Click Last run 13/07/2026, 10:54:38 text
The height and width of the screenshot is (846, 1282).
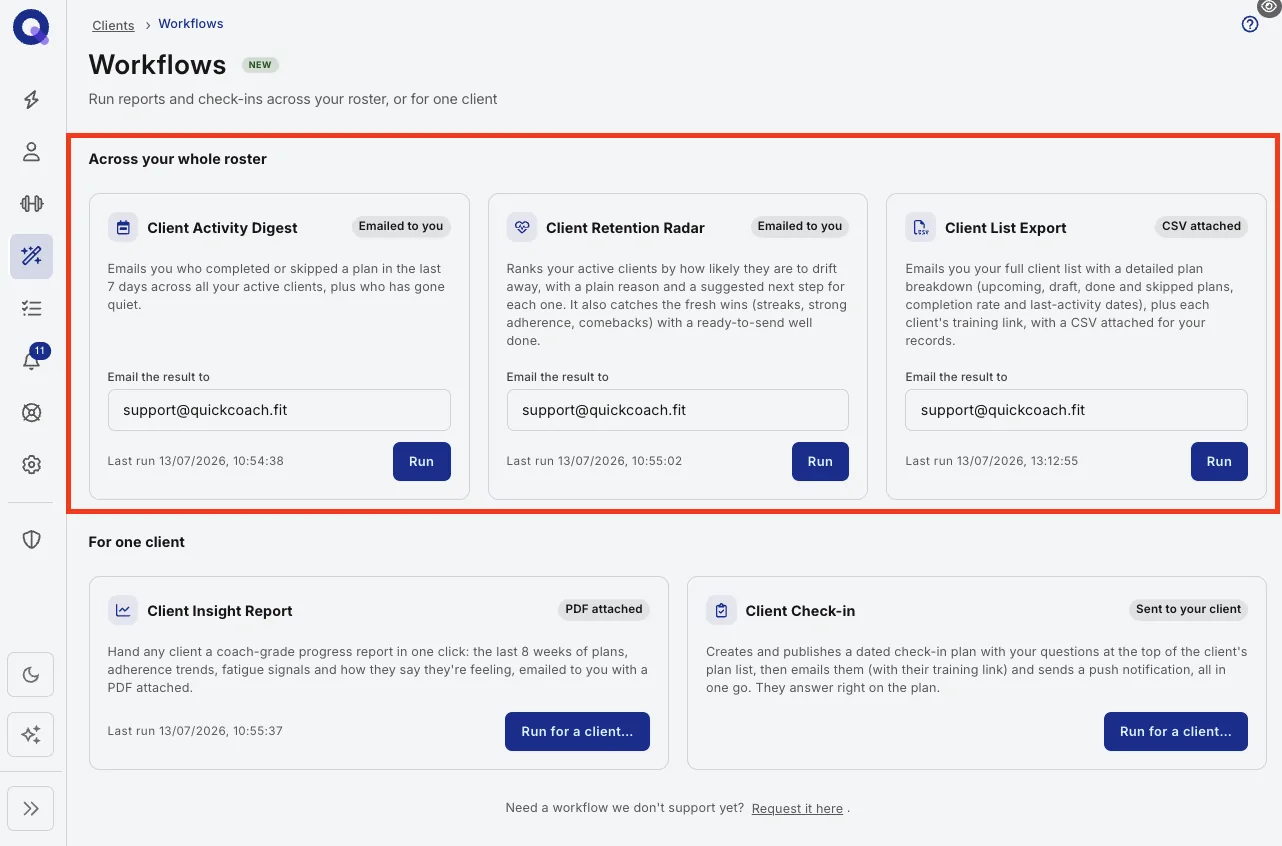(x=196, y=462)
